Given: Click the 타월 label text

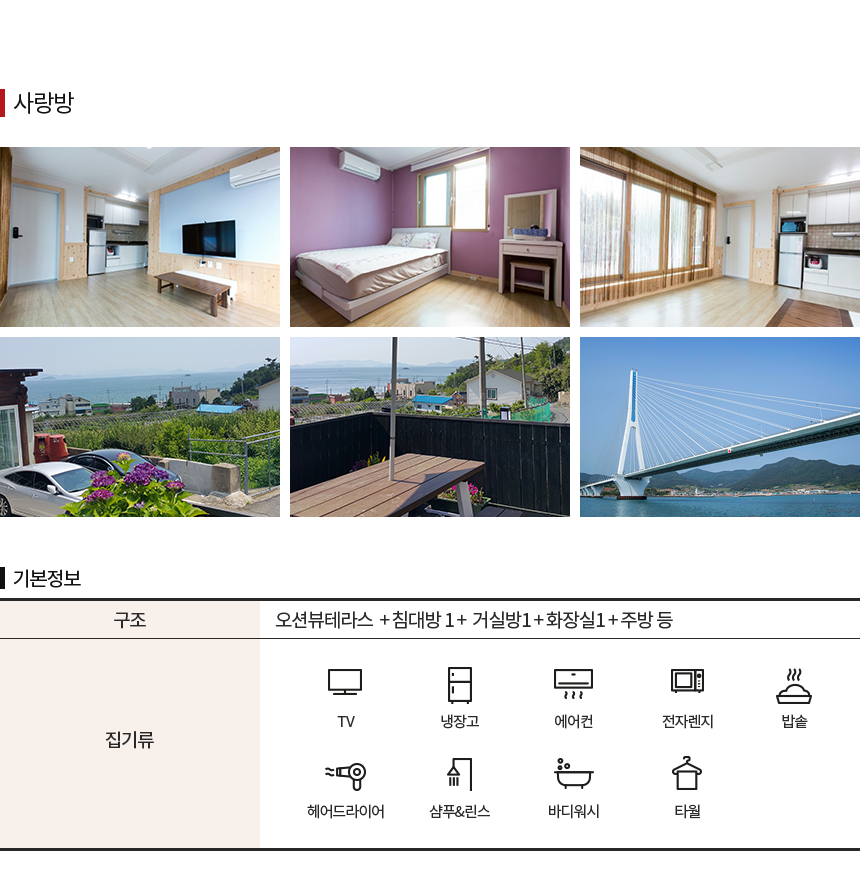Looking at the screenshot, I should point(688,811).
